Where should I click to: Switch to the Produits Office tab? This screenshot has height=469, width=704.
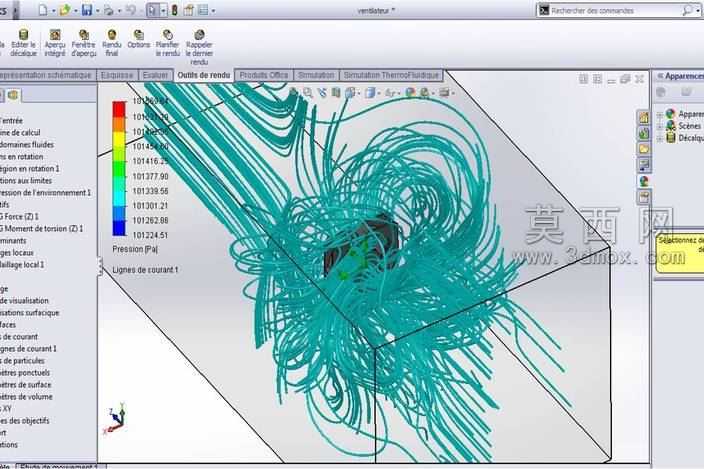click(x=264, y=75)
